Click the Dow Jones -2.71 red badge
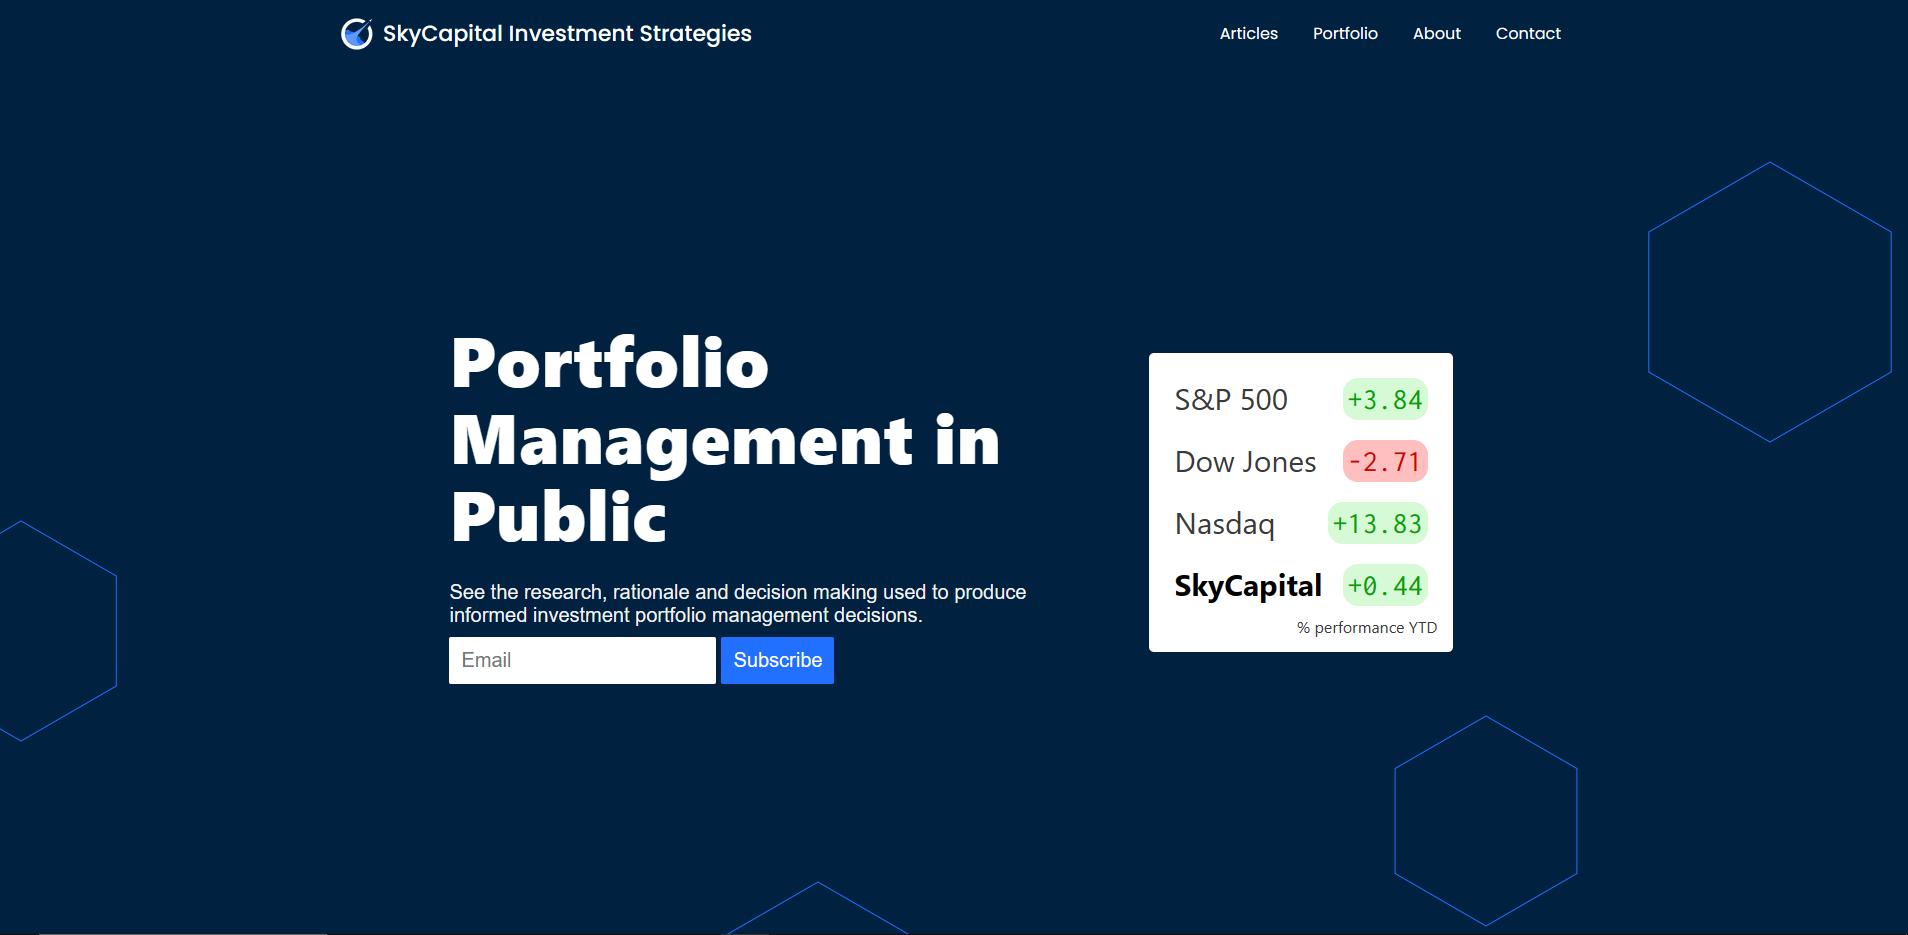 [1384, 462]
